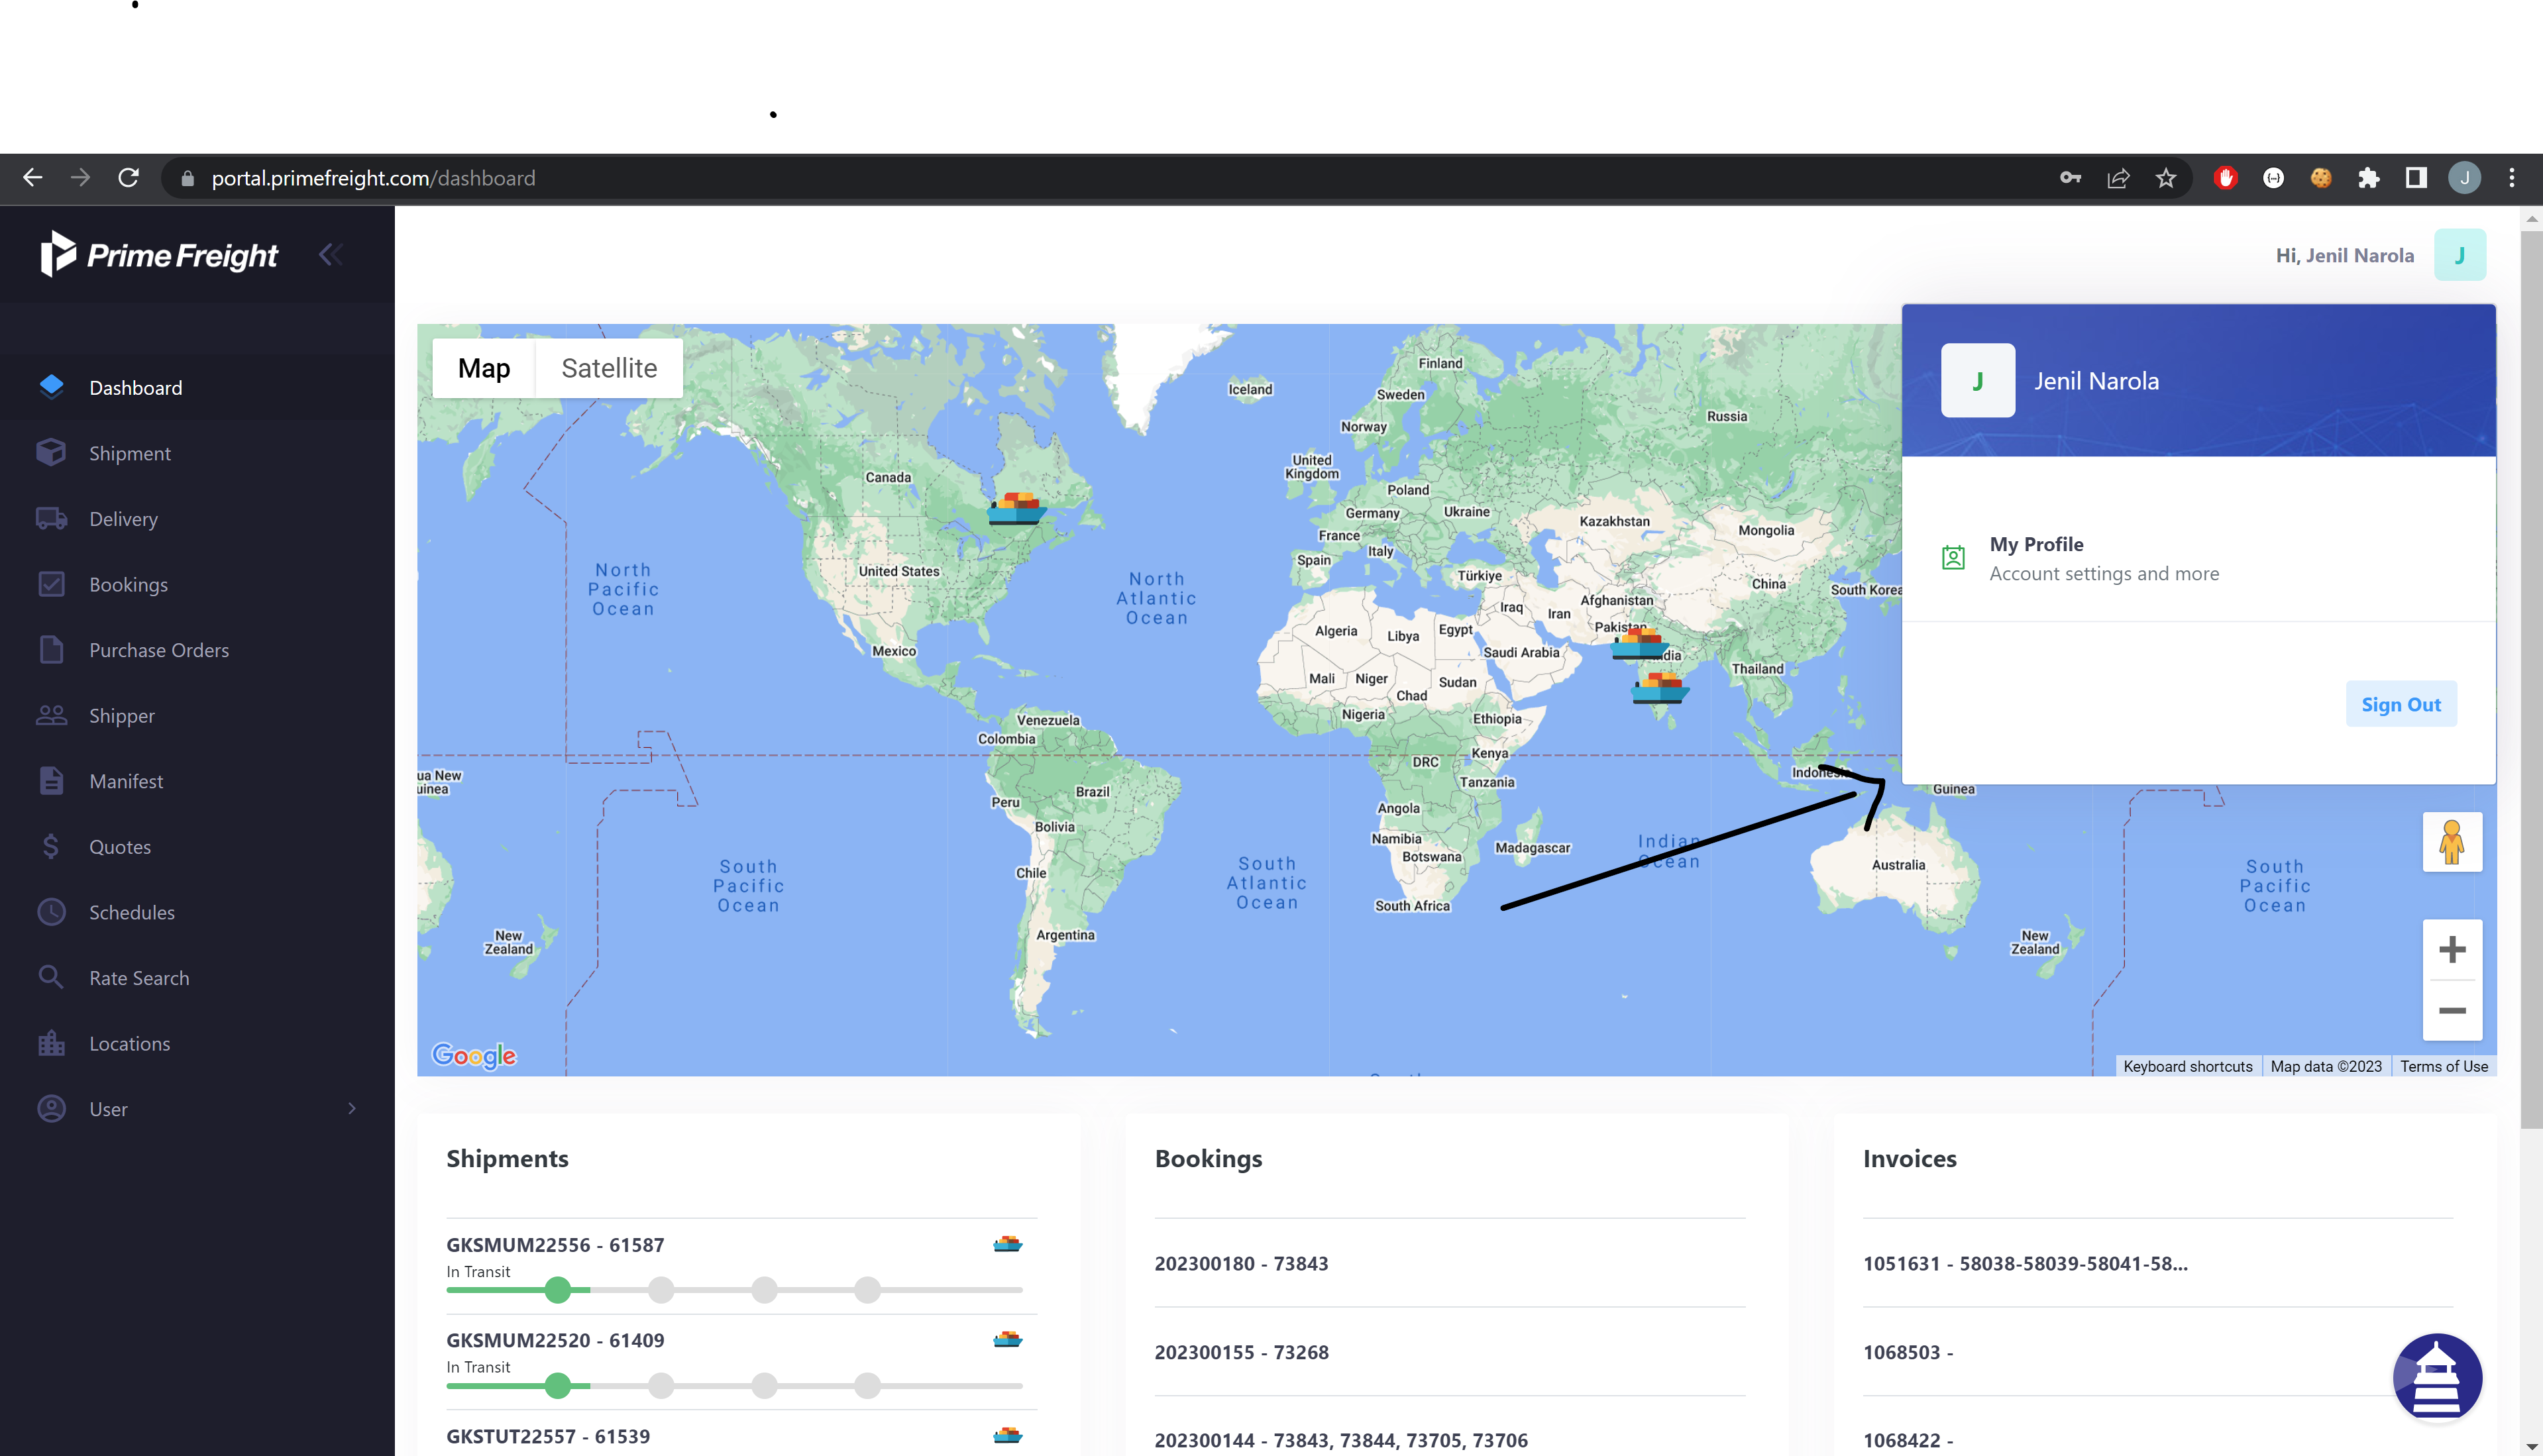Click the Street View pegman icon
2543x1456 pixels.
point(2451,841)
